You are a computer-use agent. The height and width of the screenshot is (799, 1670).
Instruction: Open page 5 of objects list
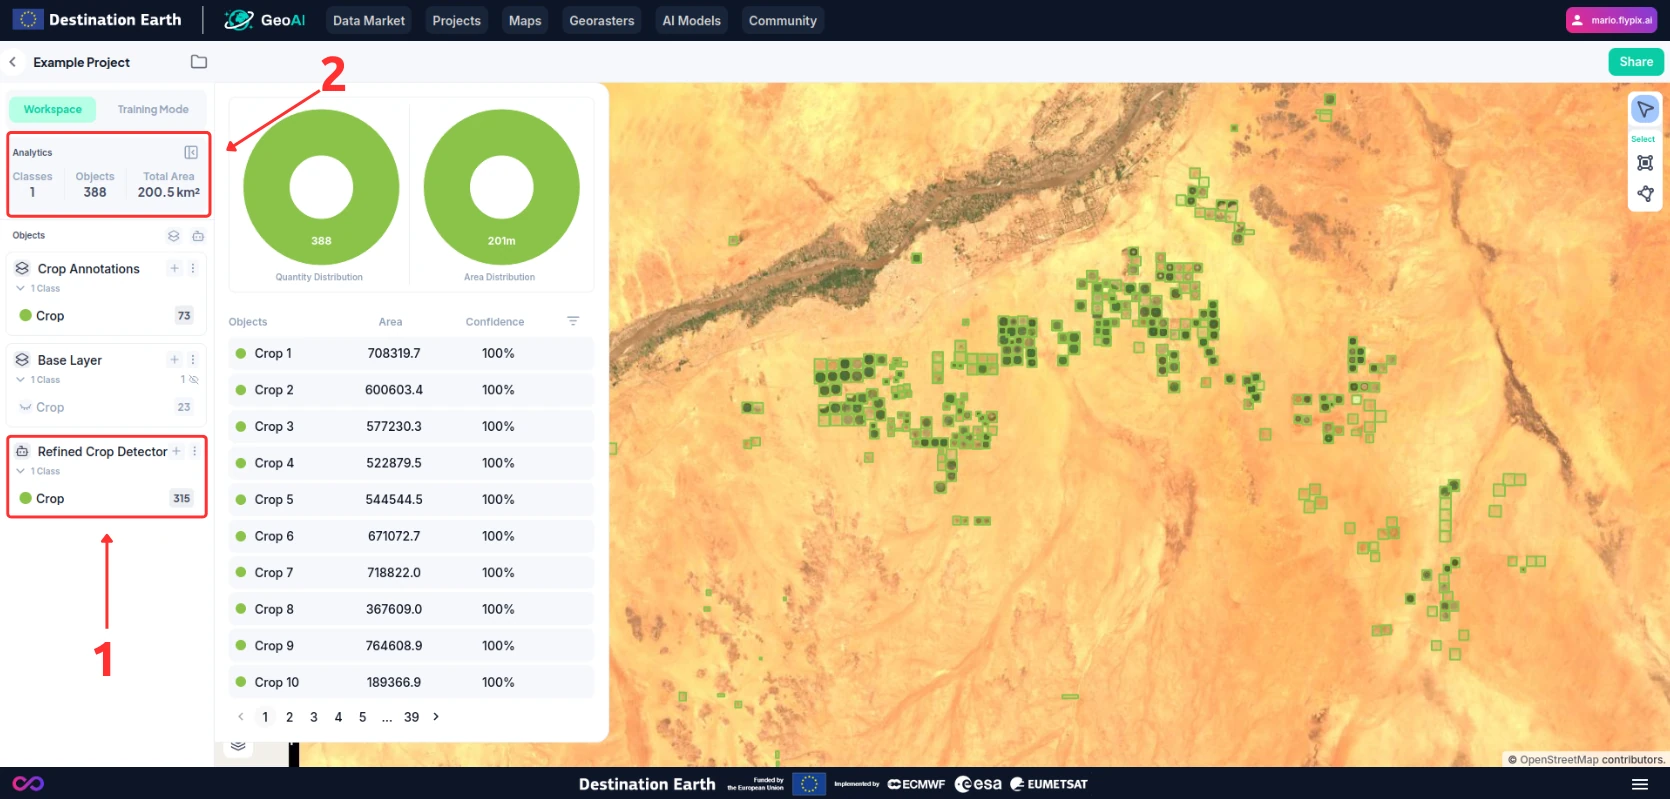click(362, 717)
